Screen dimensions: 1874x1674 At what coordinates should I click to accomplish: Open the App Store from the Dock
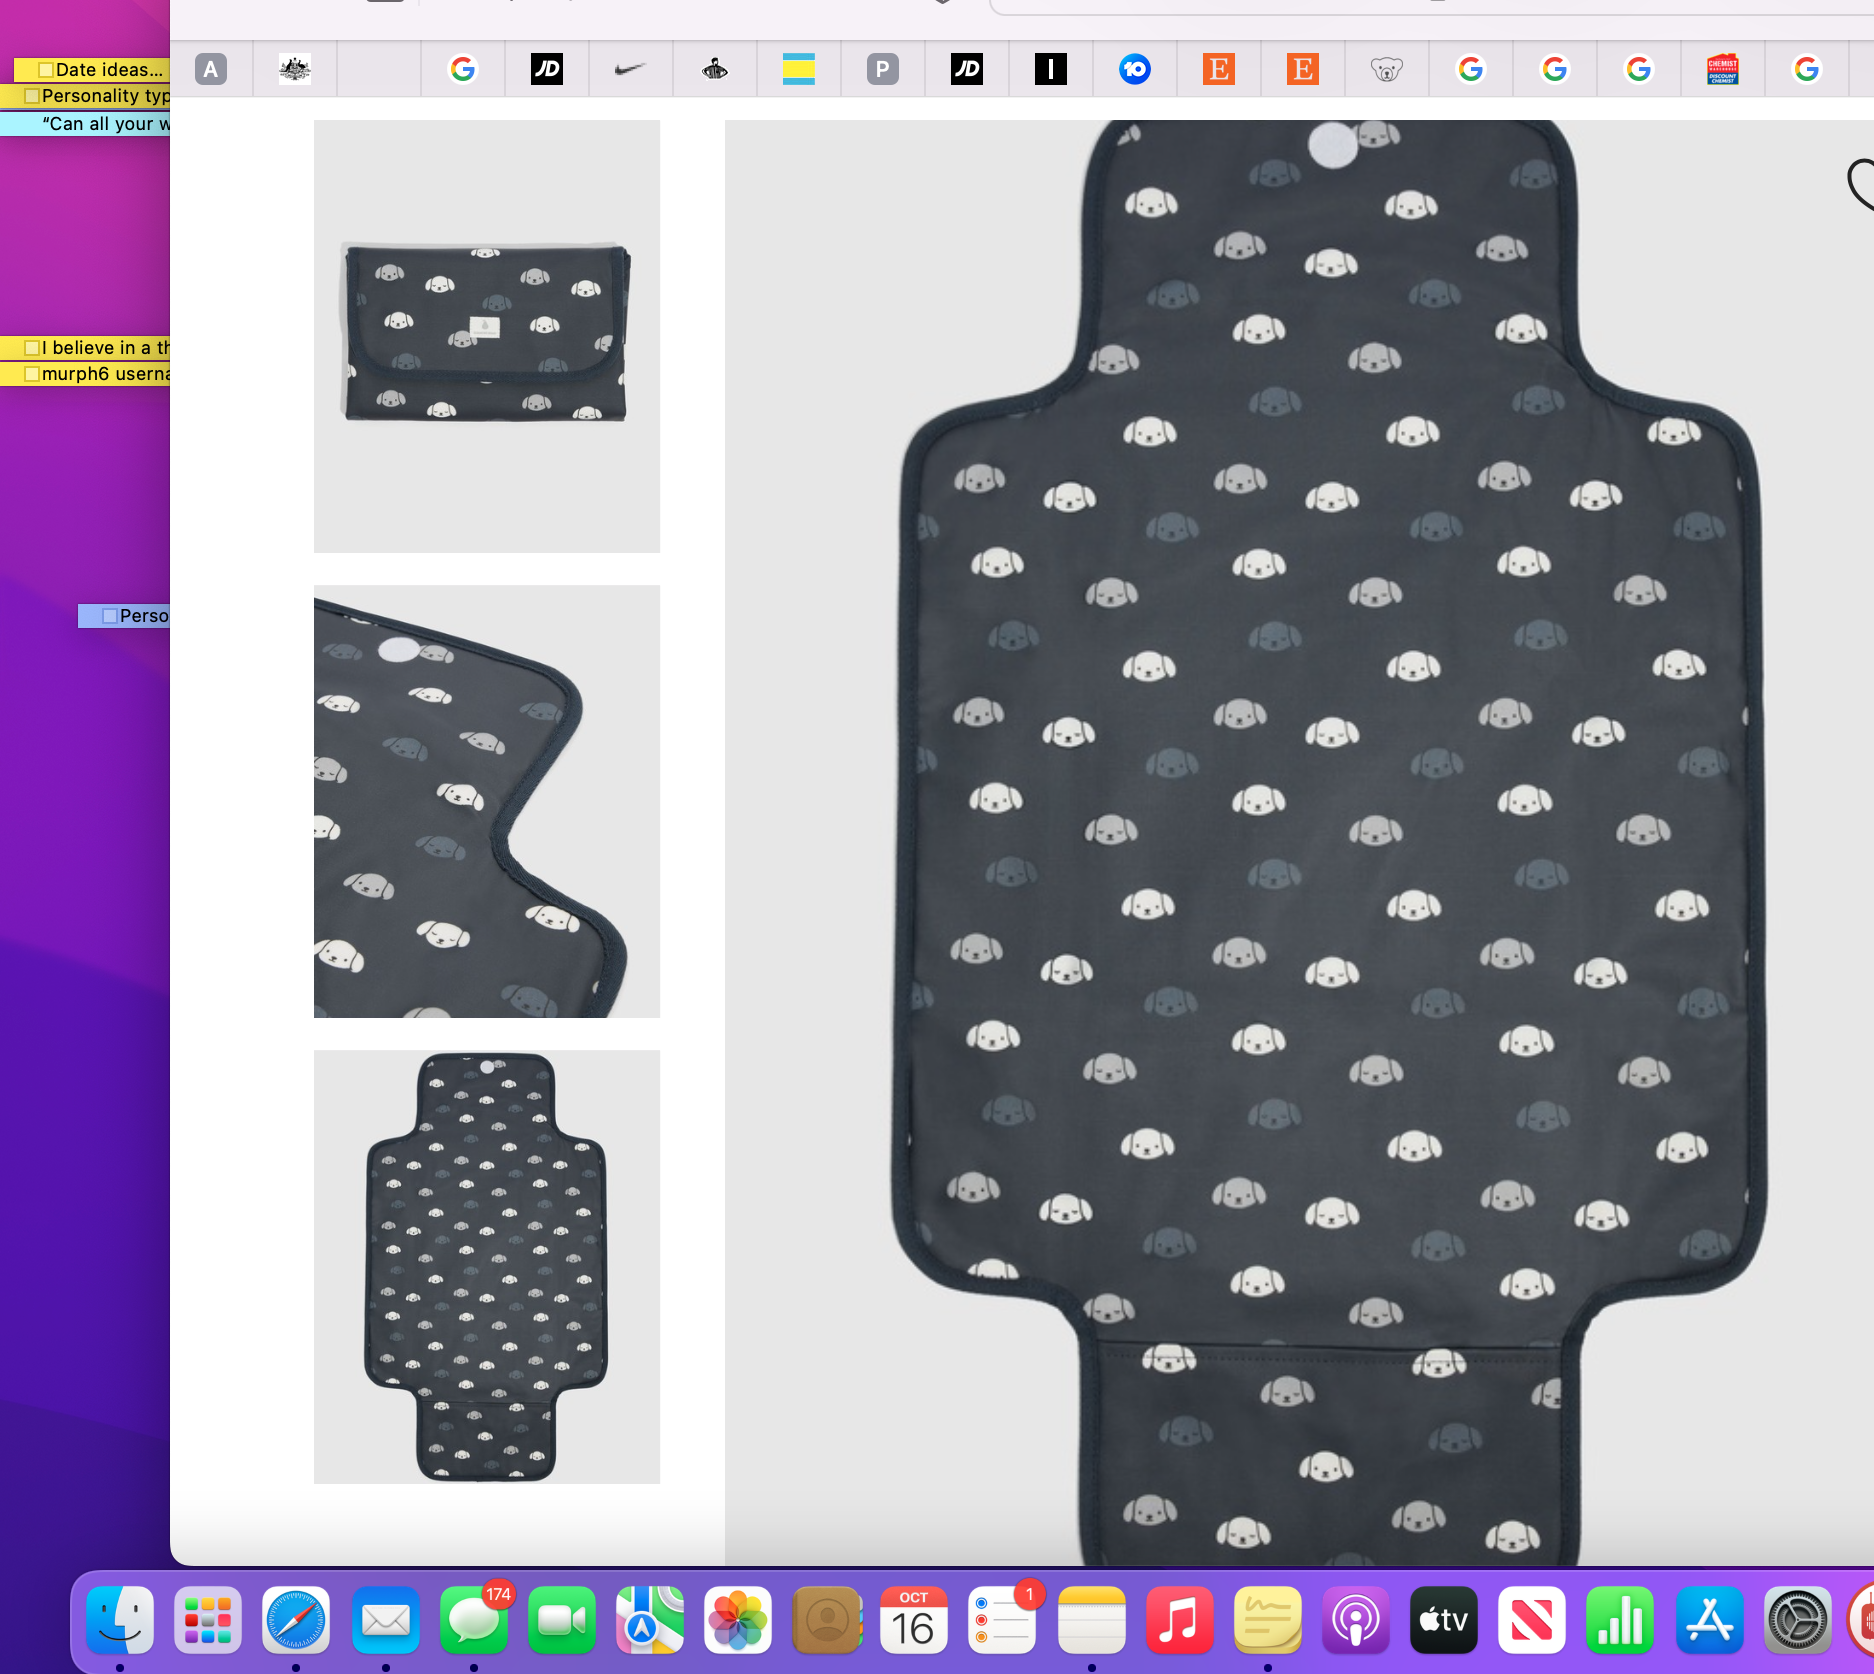coord(1709,1620)
